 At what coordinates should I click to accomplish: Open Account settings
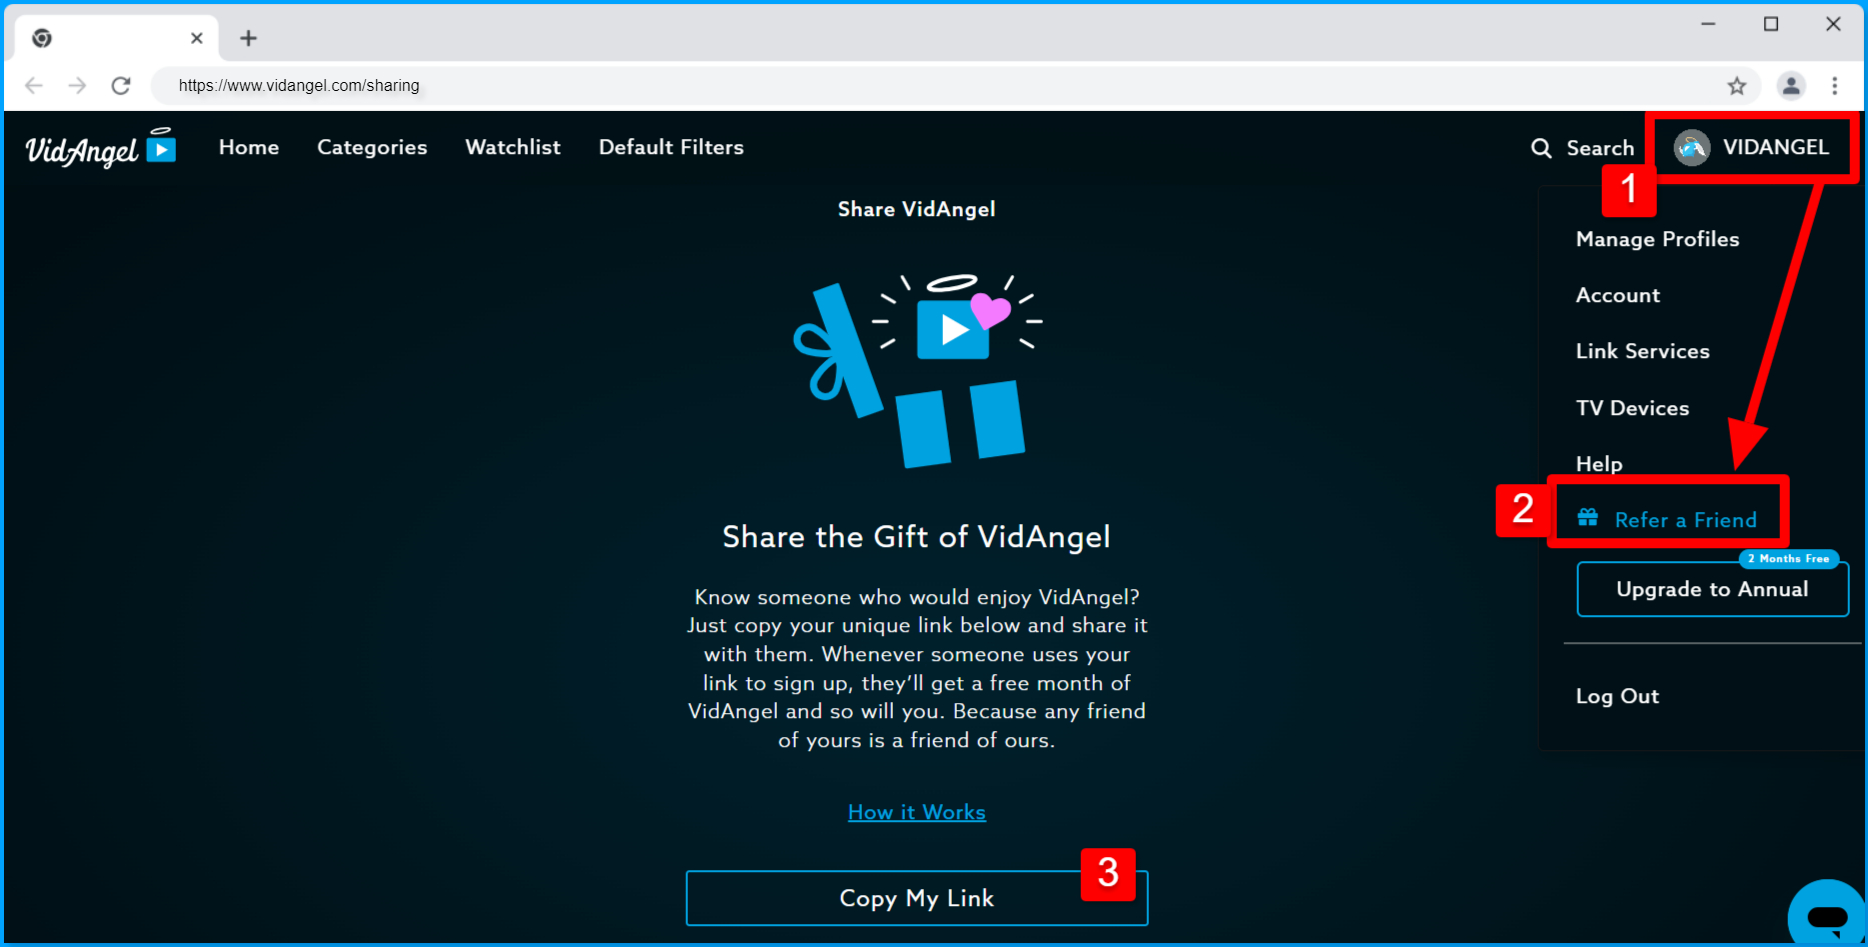(1617, 295)
